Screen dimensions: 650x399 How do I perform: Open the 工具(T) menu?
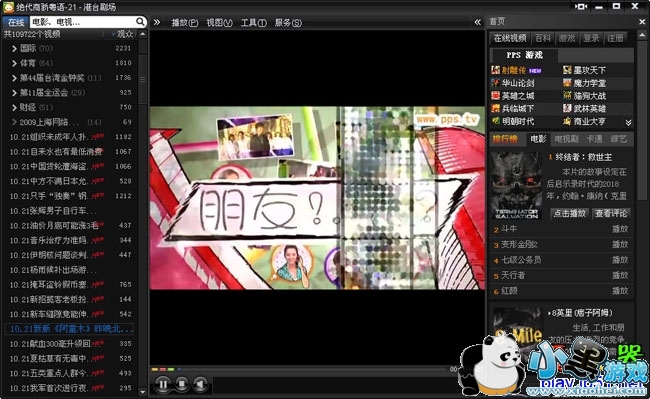(254, 22)
